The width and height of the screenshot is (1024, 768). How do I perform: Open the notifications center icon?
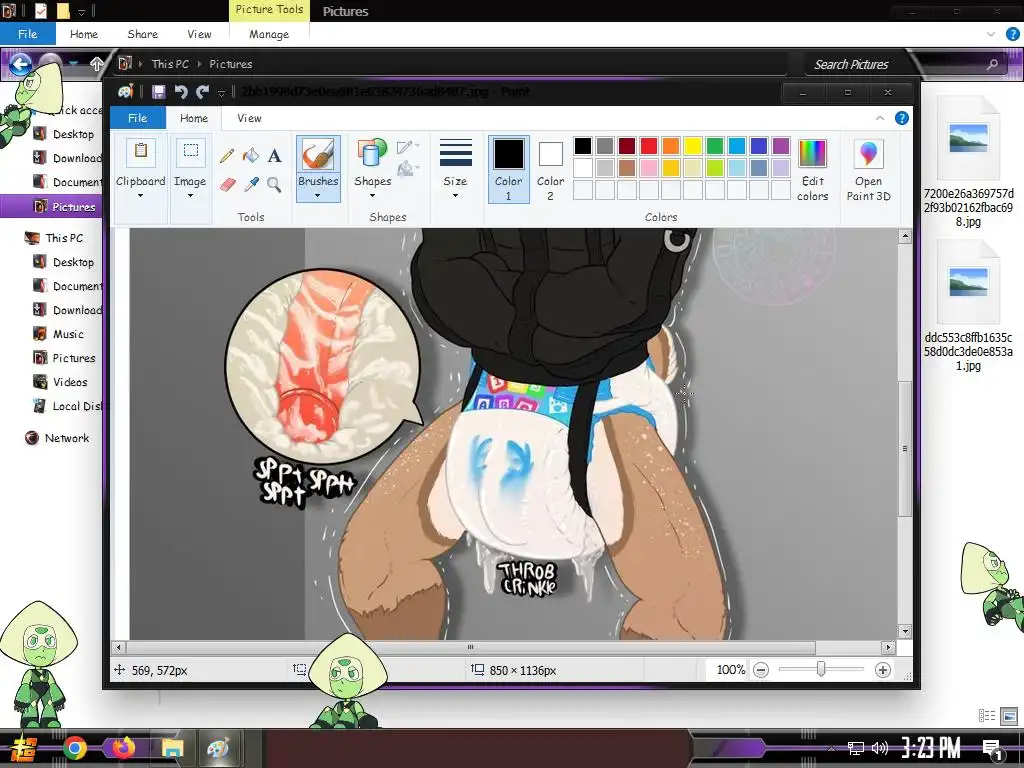pos(993,749)
